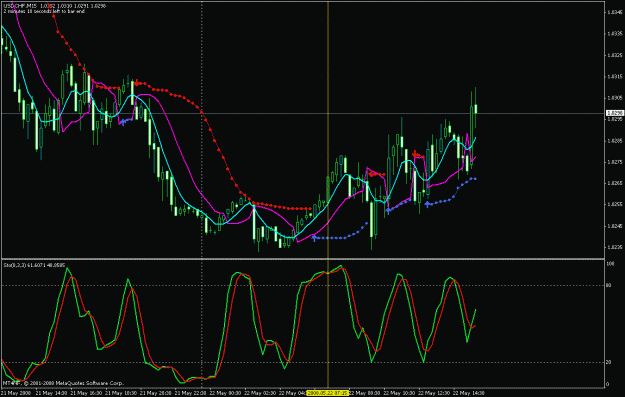Click the 1.0265 price axis label
This screenshot has width=625, height=397.
coord(614,183)
